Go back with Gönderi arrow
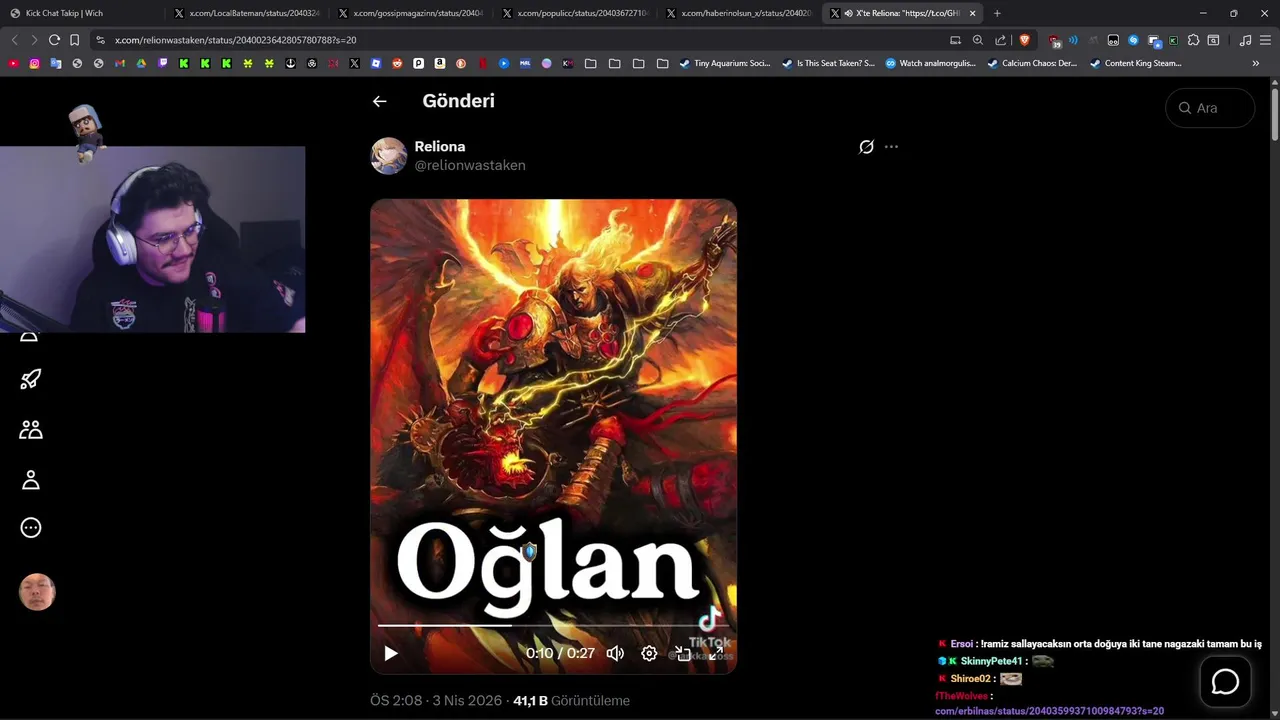This screenshot has width=1280, height=720. coord(379,101)
